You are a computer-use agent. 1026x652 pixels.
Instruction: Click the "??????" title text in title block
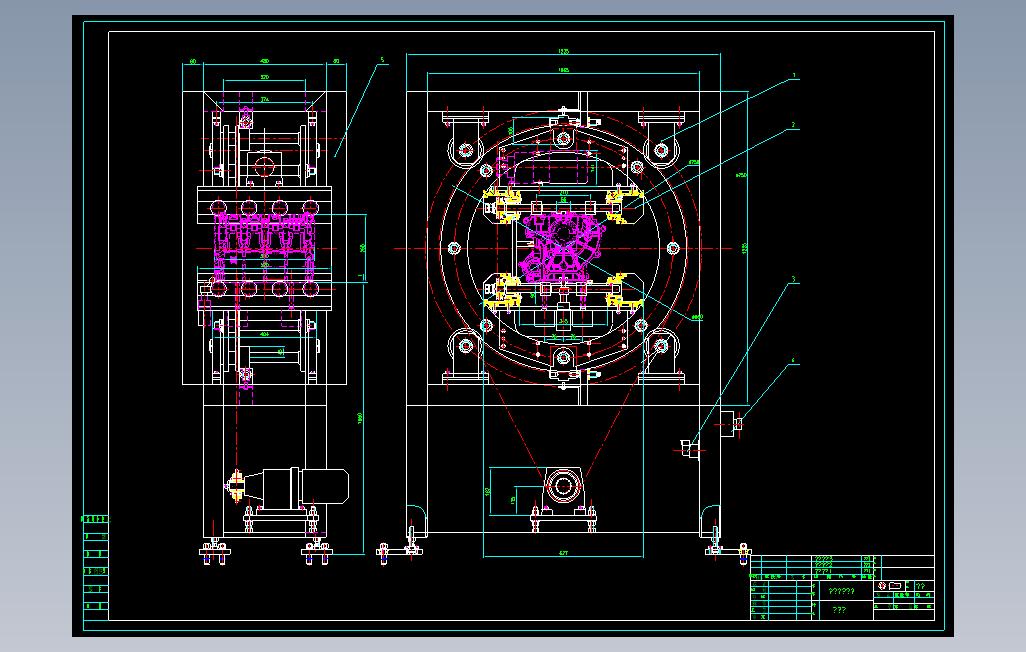841,591
